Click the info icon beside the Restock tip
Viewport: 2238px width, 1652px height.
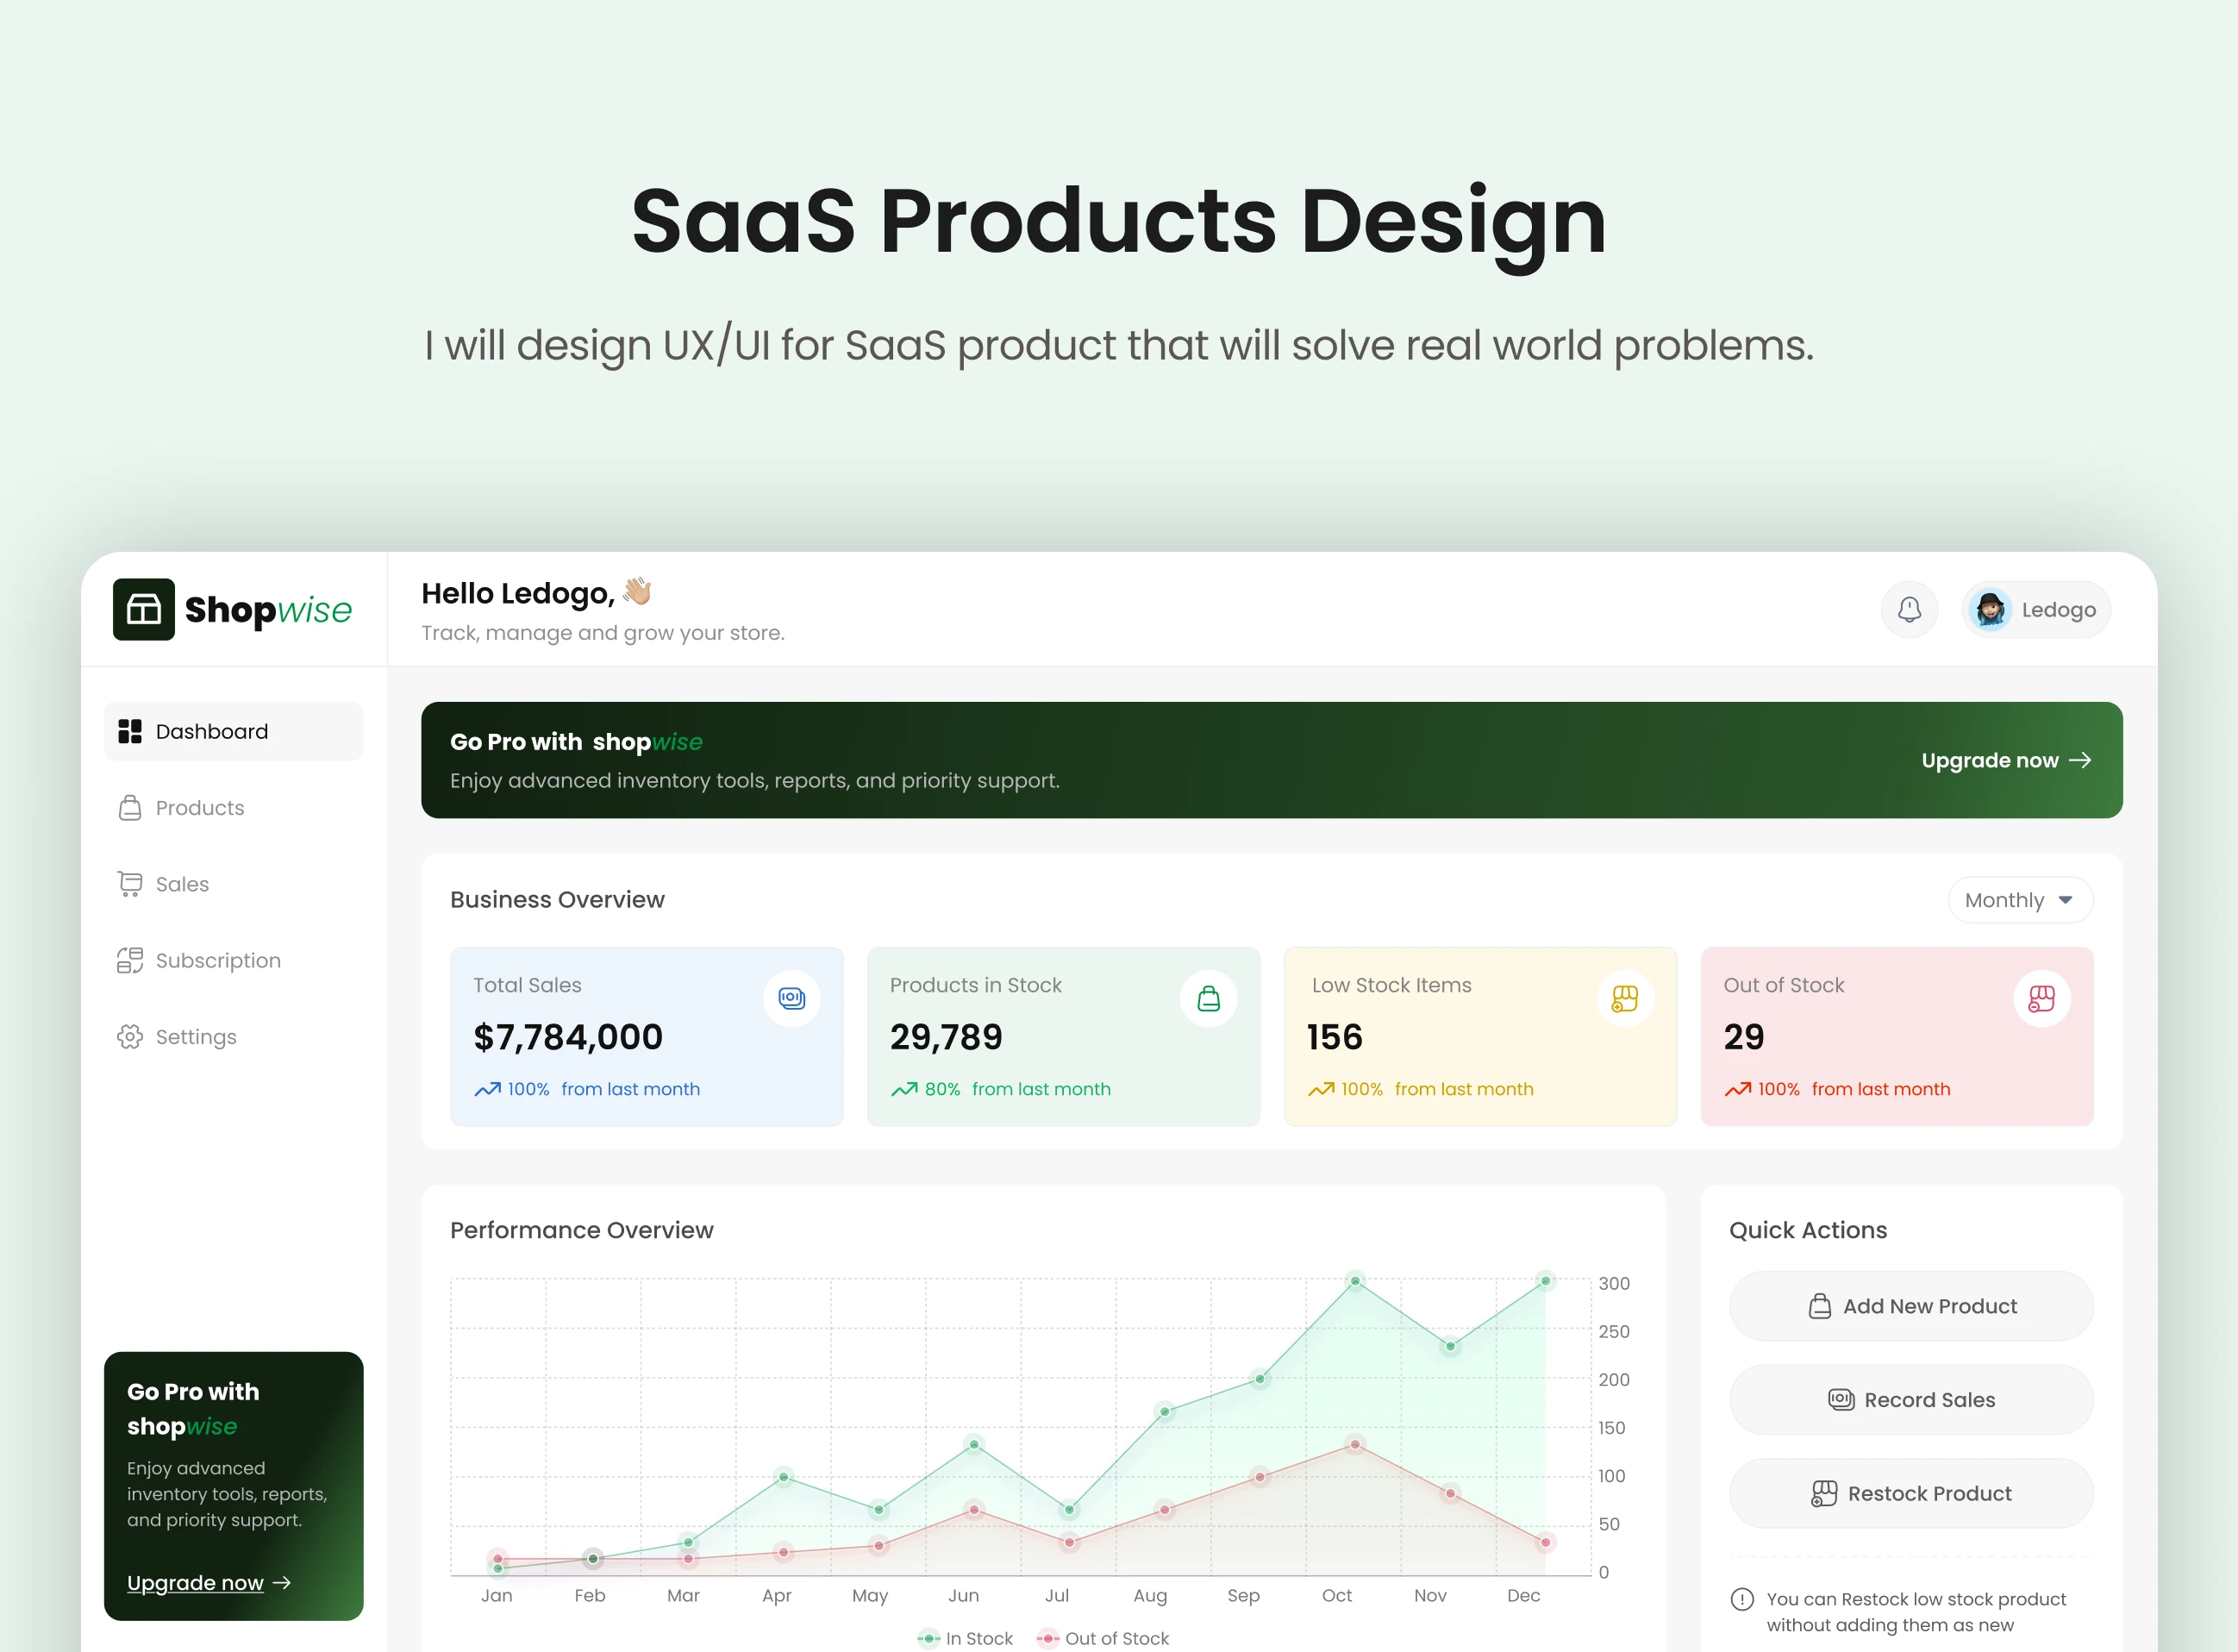pos(1742,1599)
